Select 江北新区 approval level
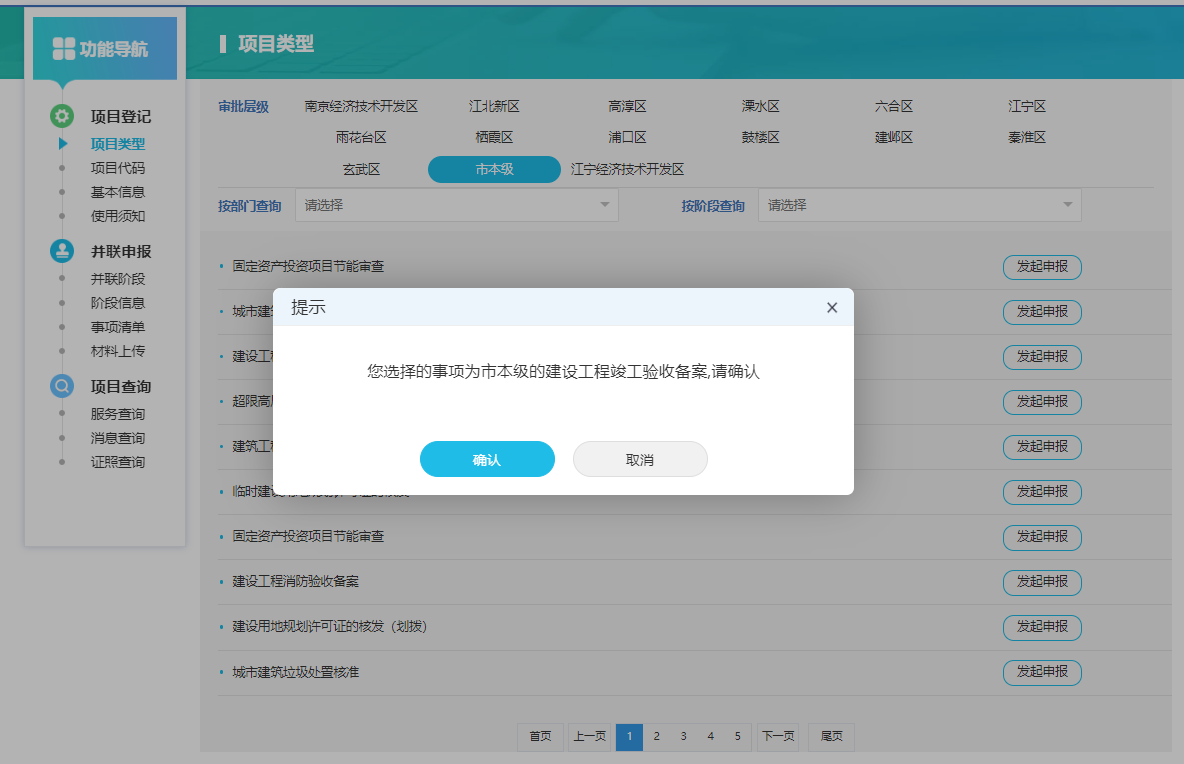The width and height of the screenshot is (1184, 764). click(x=494, y=106)
